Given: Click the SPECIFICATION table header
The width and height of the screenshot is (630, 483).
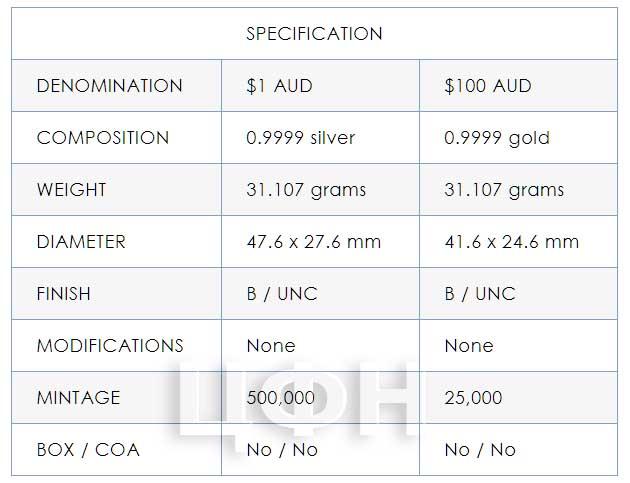Looking at the screenshot, I should click(314, 34).
